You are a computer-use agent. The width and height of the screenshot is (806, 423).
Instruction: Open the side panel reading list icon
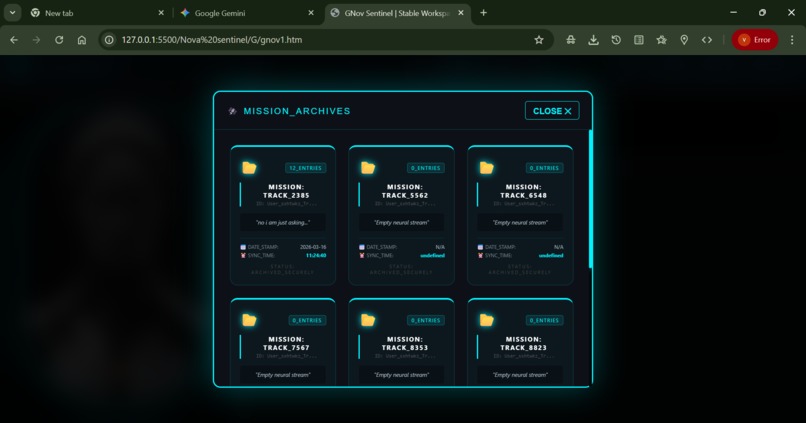click(x=638, y=40)
